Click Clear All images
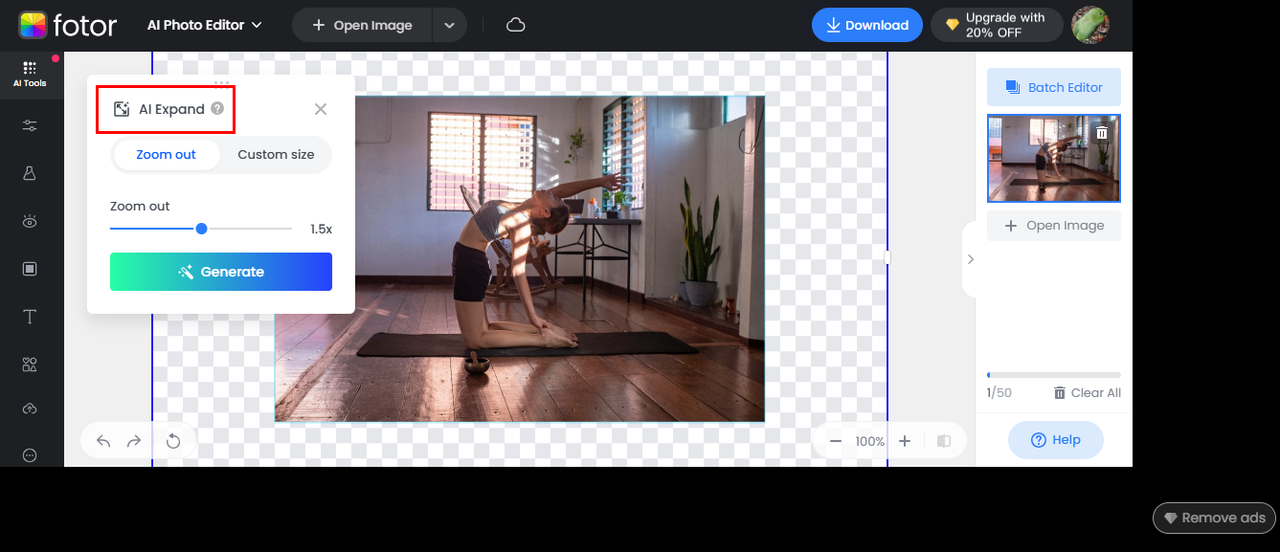The height and width of the screenshot is (552, 1280). (x=1087, y=393)
